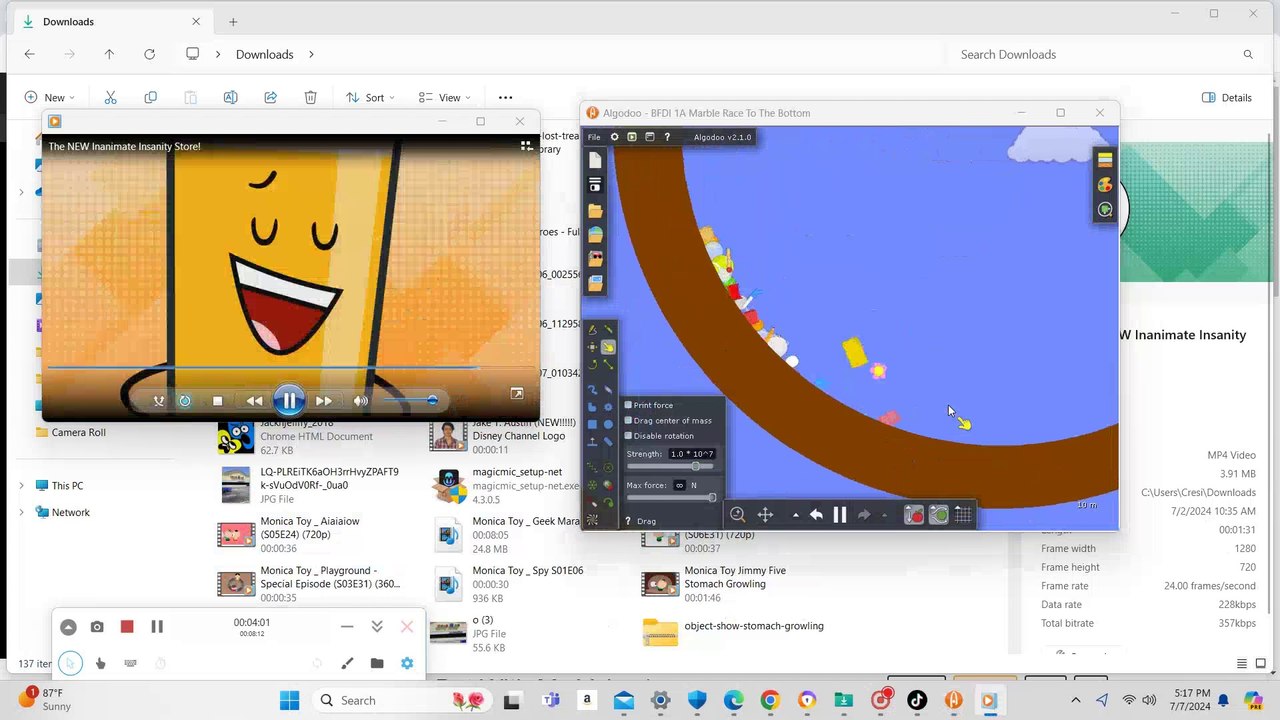Viewport: 1280px width, 720px height.
Task: Collapse the recorder panel double chevron
Action: (377, 627)
